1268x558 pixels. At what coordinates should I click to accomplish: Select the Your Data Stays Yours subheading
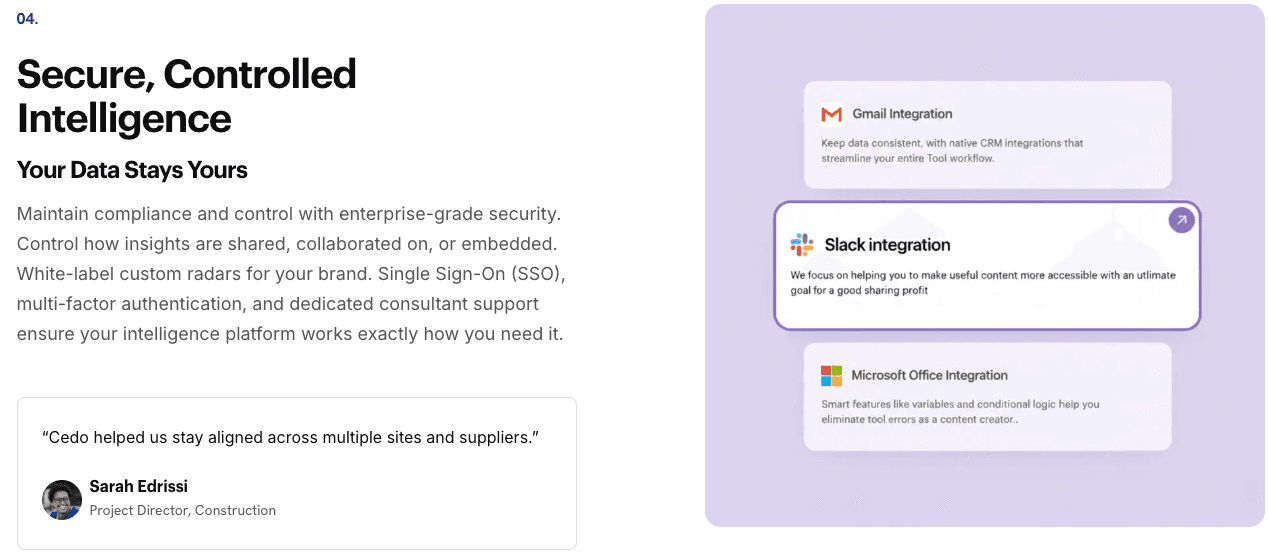(132, 170)
